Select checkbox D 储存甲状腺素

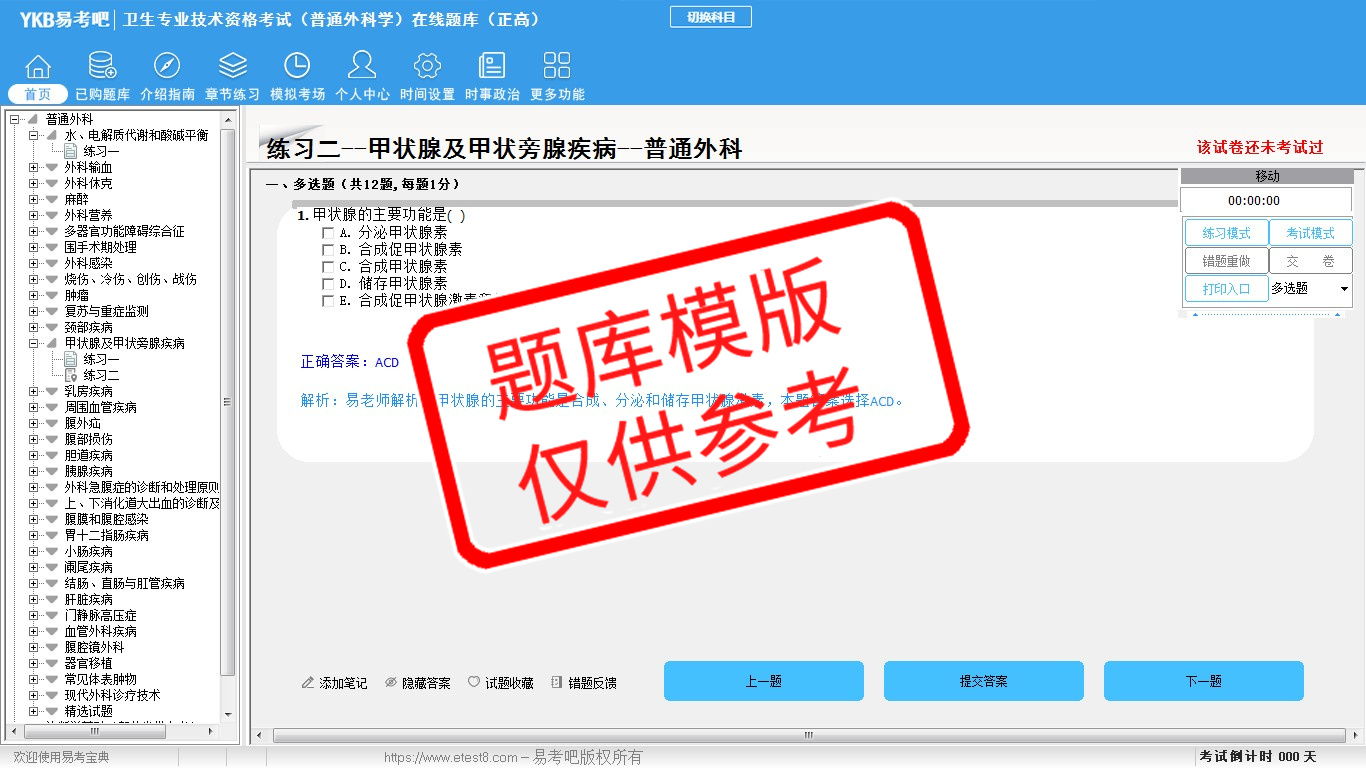click(x=328, y=284)
